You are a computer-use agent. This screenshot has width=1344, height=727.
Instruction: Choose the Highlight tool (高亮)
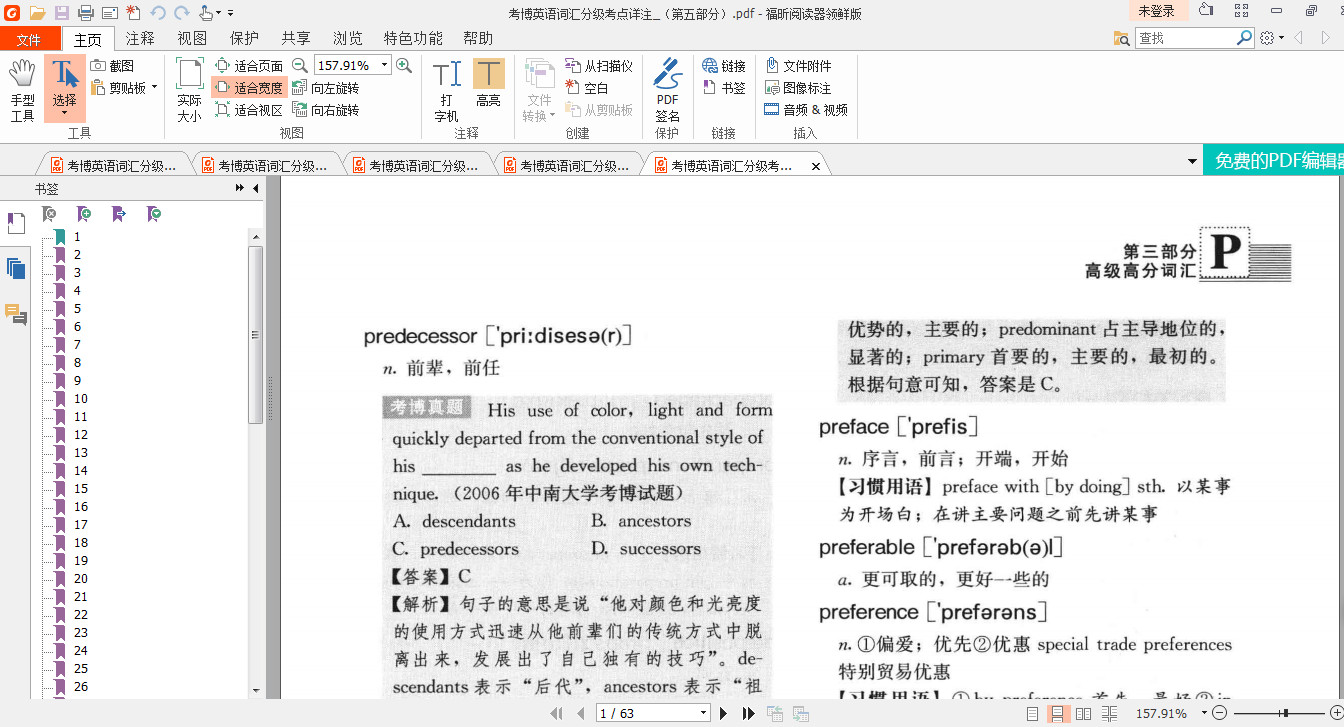click(x=488, y=83)
